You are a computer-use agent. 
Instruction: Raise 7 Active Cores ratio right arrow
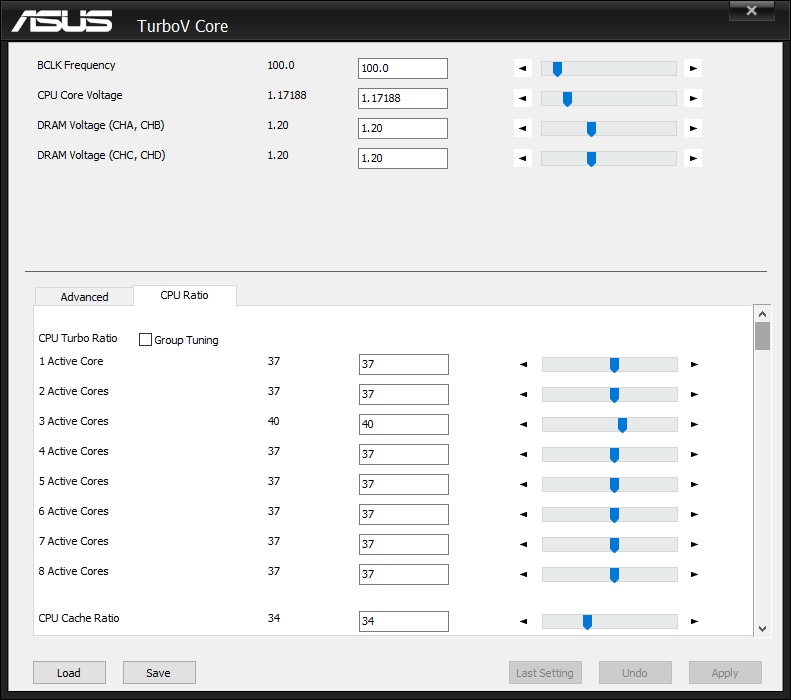pyautogui.click(x=694, y=544)
